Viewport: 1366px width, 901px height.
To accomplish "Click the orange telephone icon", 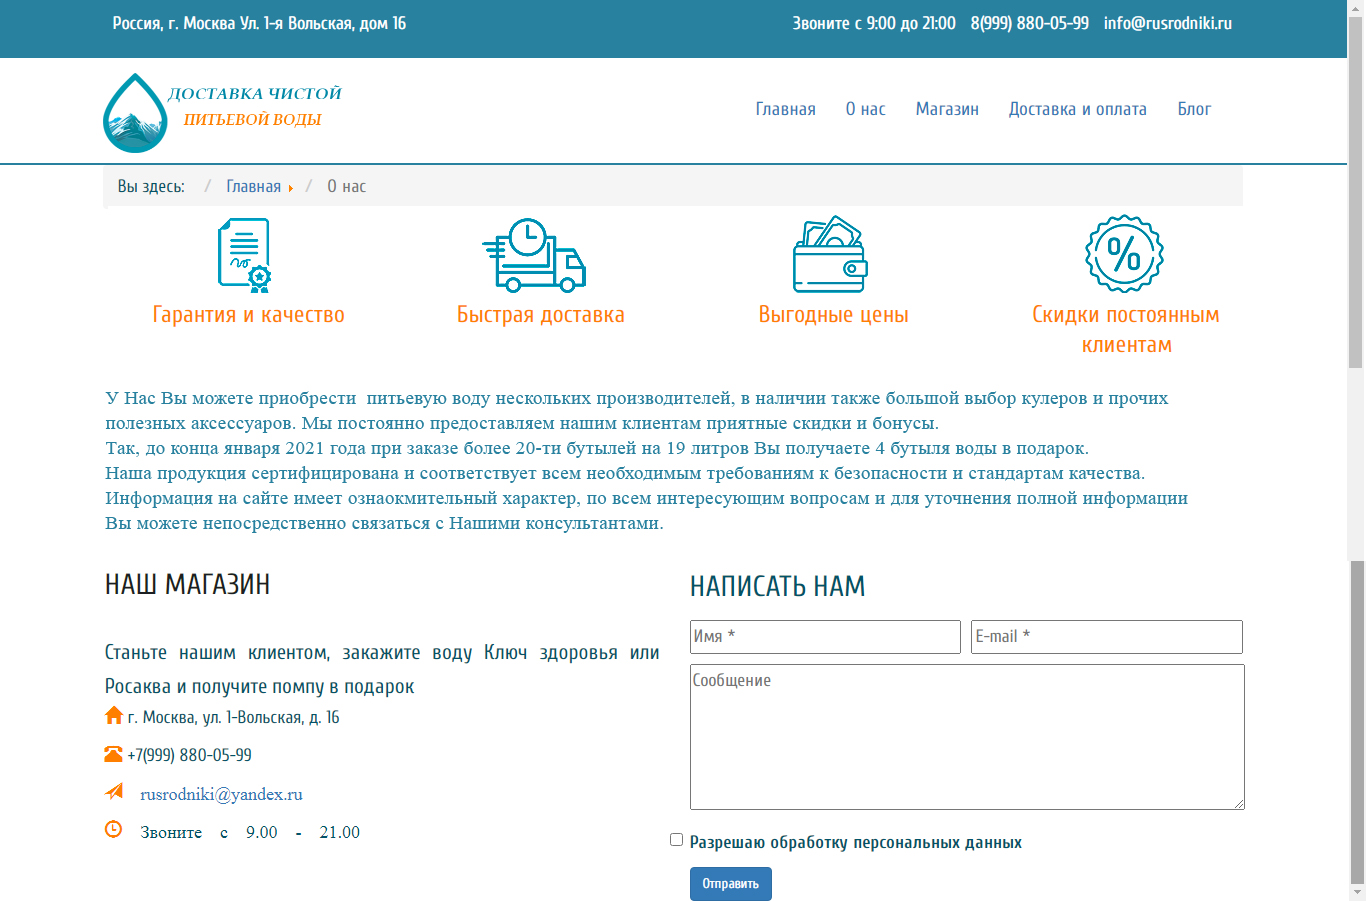I will 113,754.
